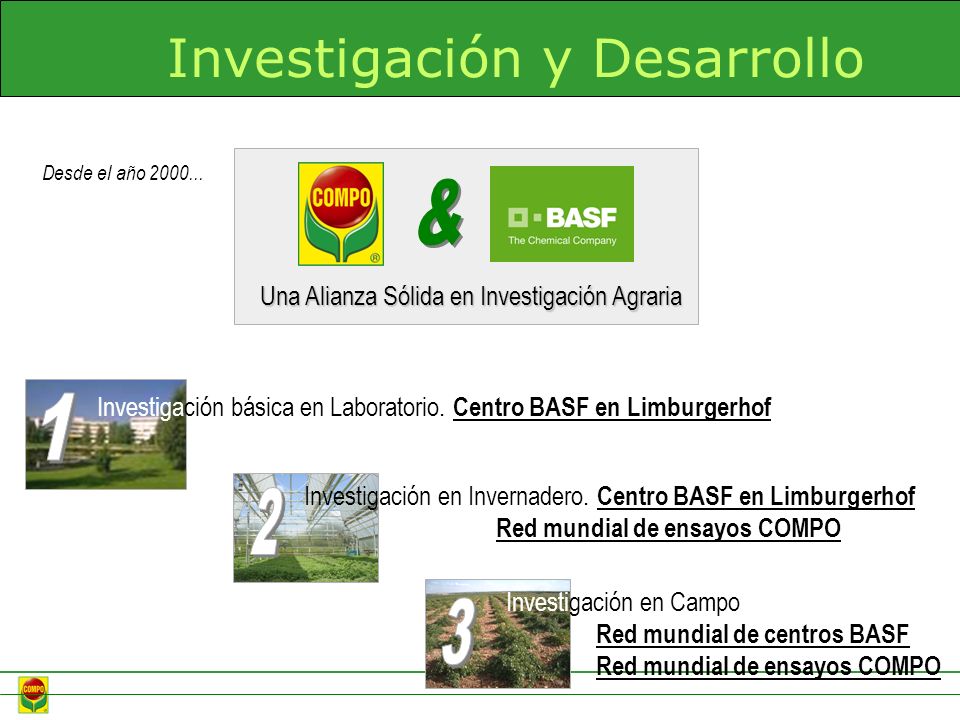This screenshot has height=720, width=960.
Task: Click the COMPO logo in alliance box
Action: 341,214
